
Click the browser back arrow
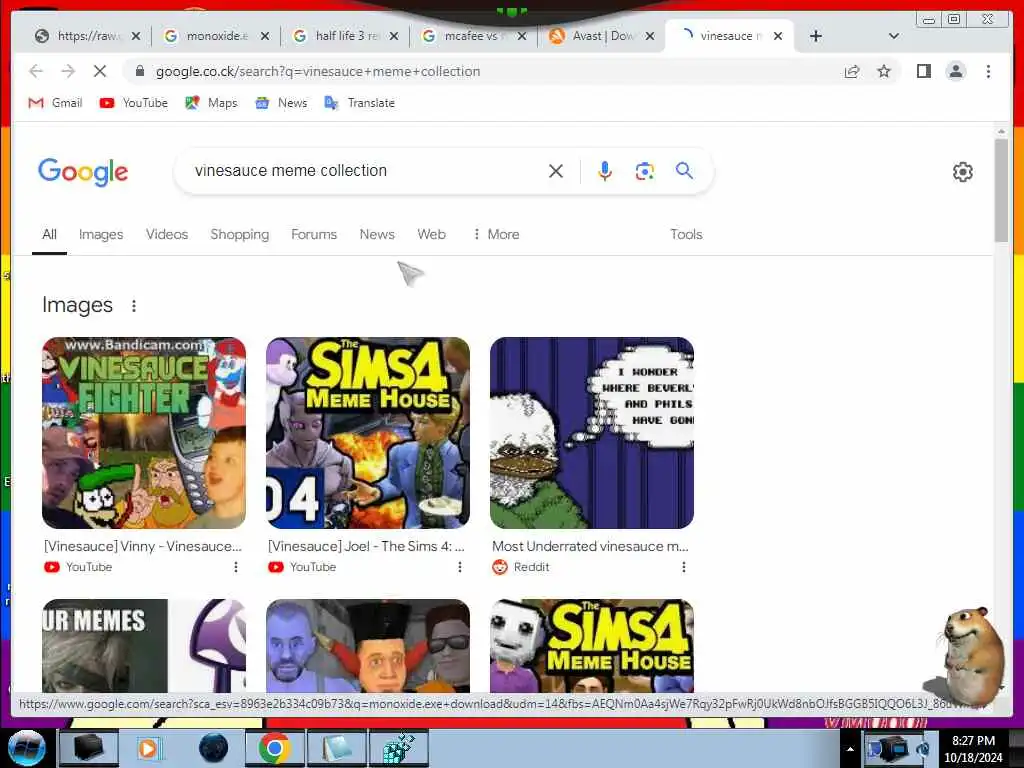(x=36, y=71)
